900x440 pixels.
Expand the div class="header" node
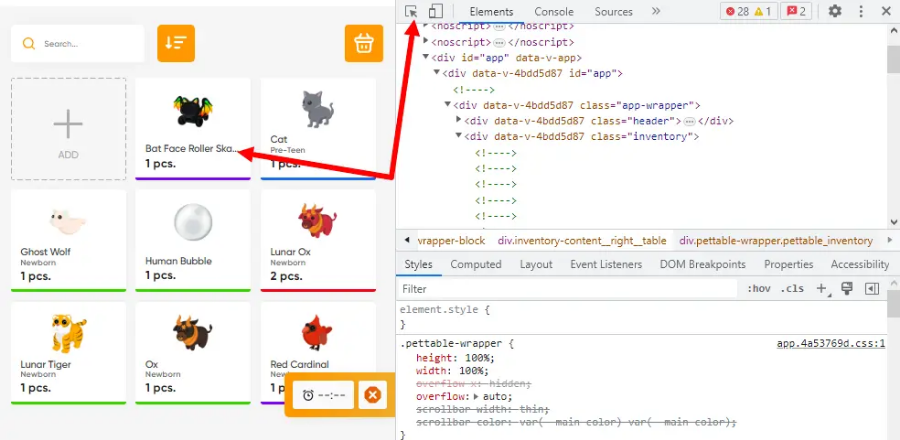(459, 120)
